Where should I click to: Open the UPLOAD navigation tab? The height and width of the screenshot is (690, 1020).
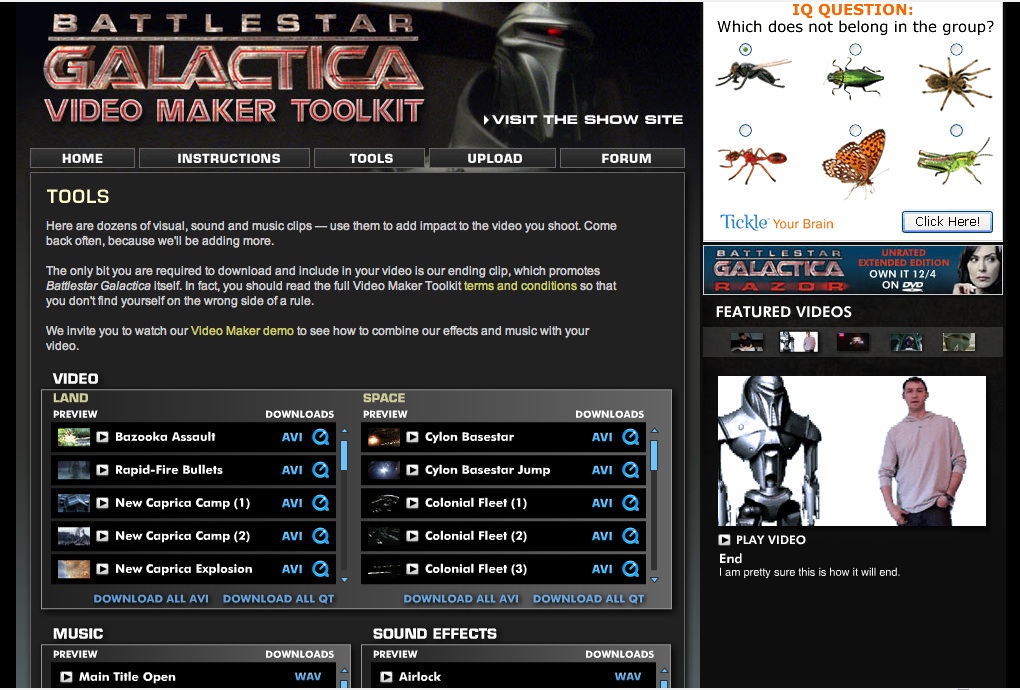(492, 158)
